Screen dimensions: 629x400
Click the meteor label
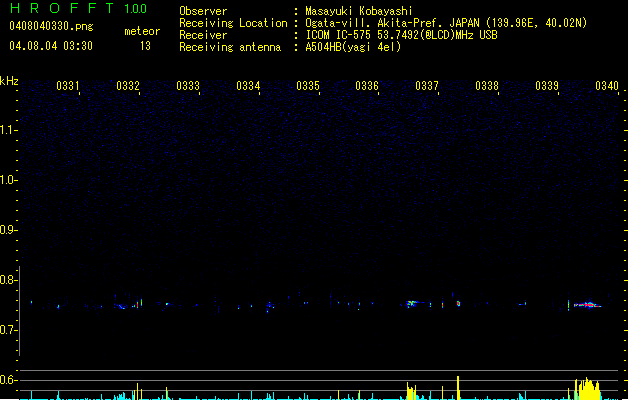(x=142, y=31)
